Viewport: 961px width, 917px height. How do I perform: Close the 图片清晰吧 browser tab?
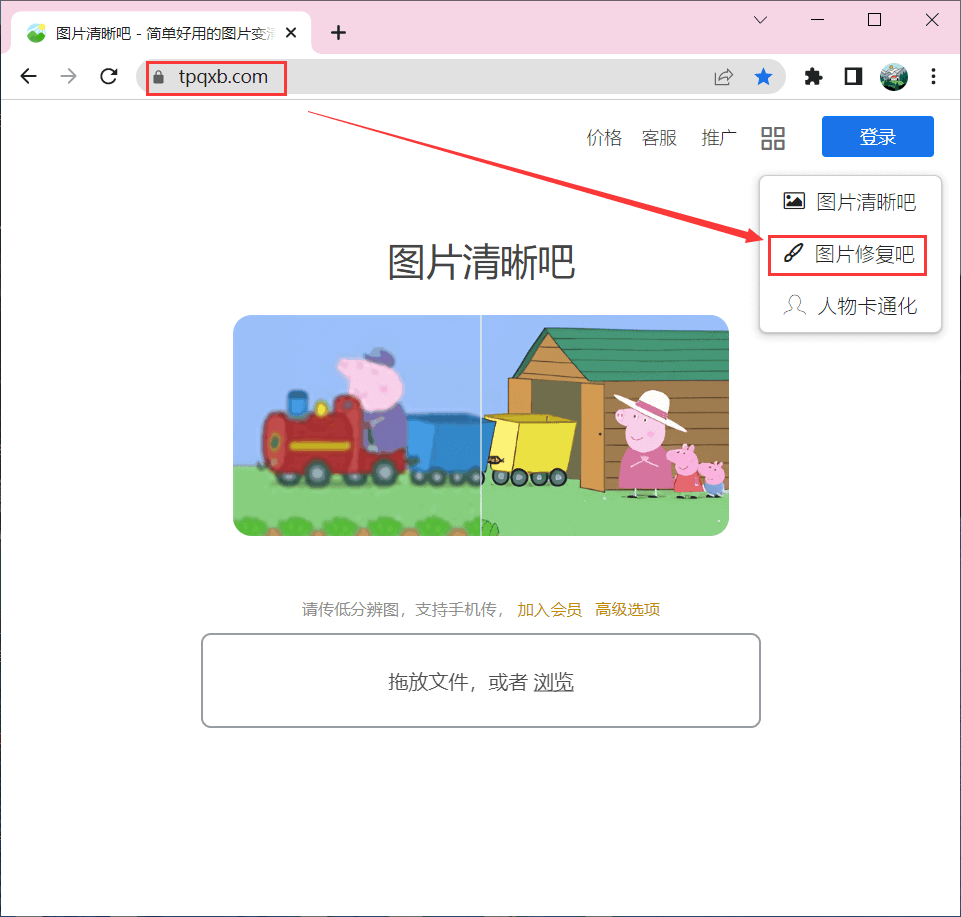(291, 33)
